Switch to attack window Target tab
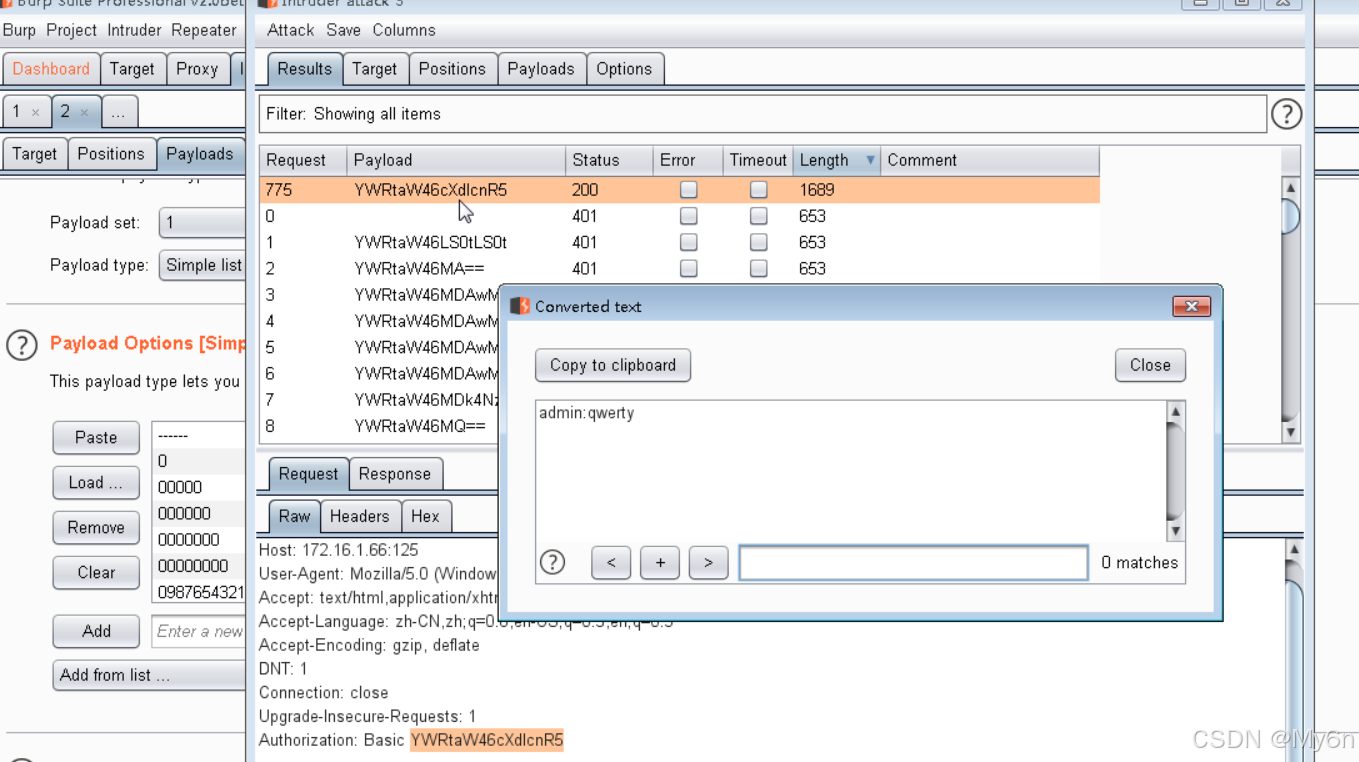1359x762 pixels. 374,69
